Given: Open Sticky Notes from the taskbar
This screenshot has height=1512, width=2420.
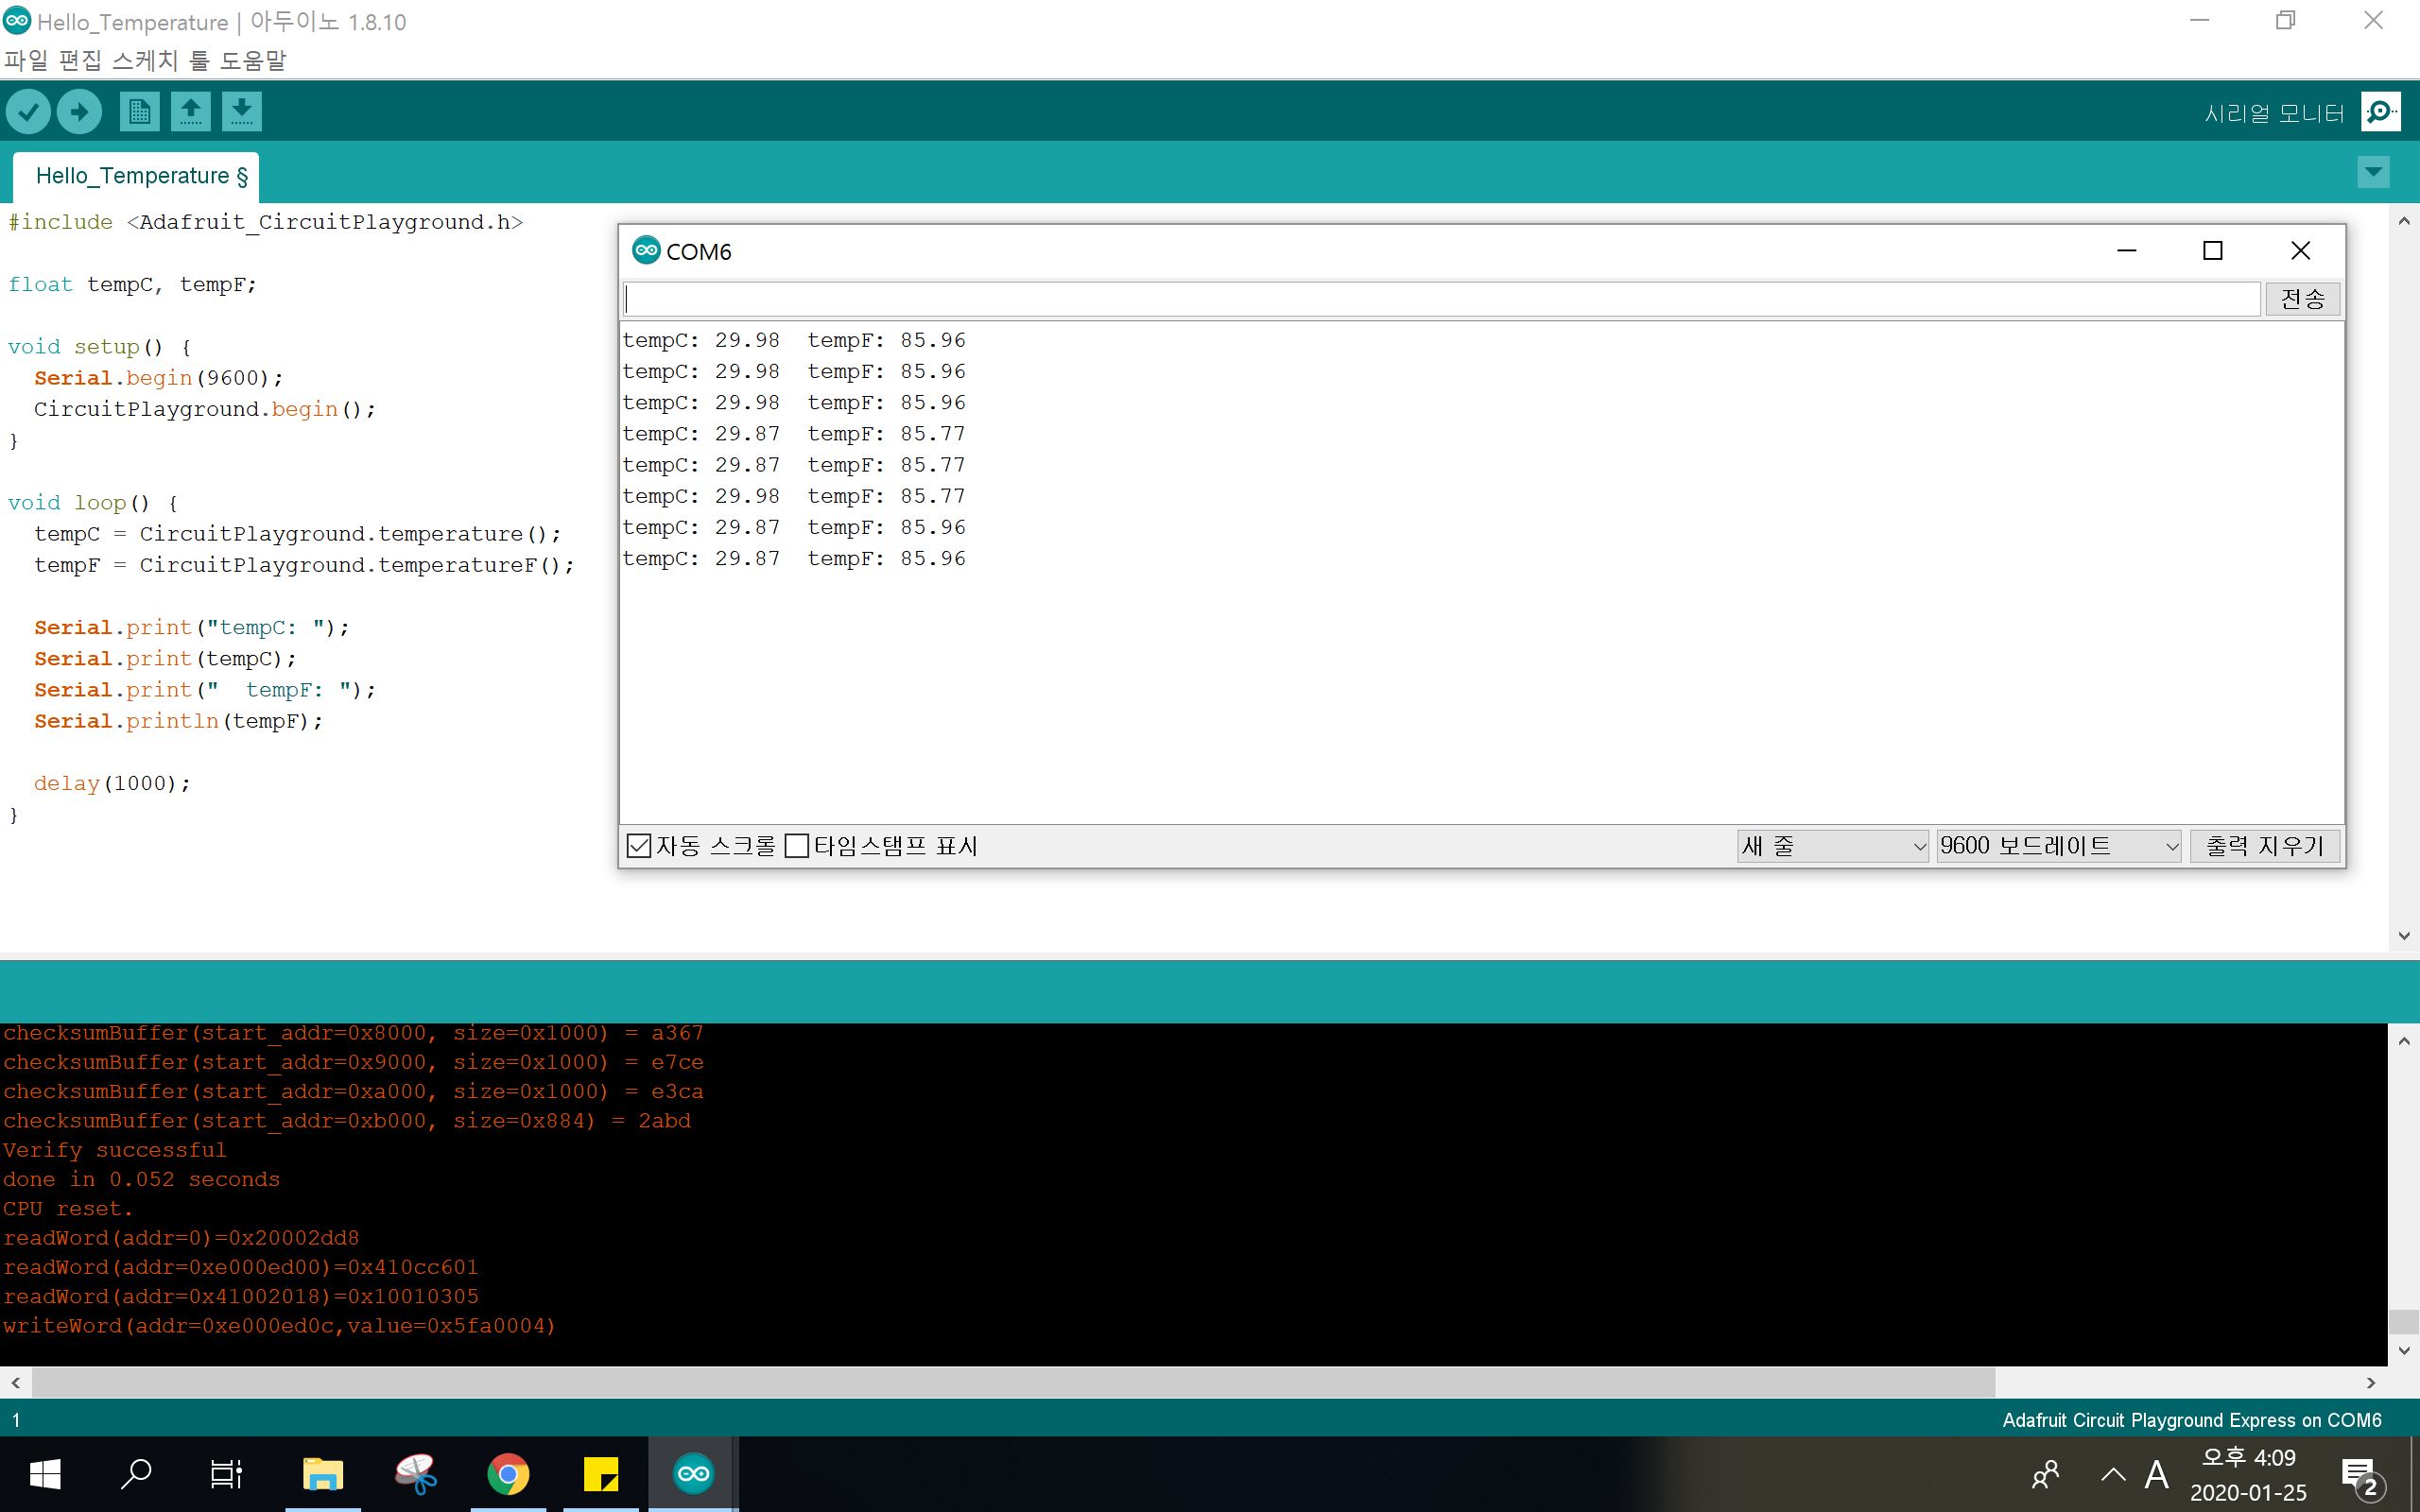Looking at the screenshot, I should (x=601, y=1474).
